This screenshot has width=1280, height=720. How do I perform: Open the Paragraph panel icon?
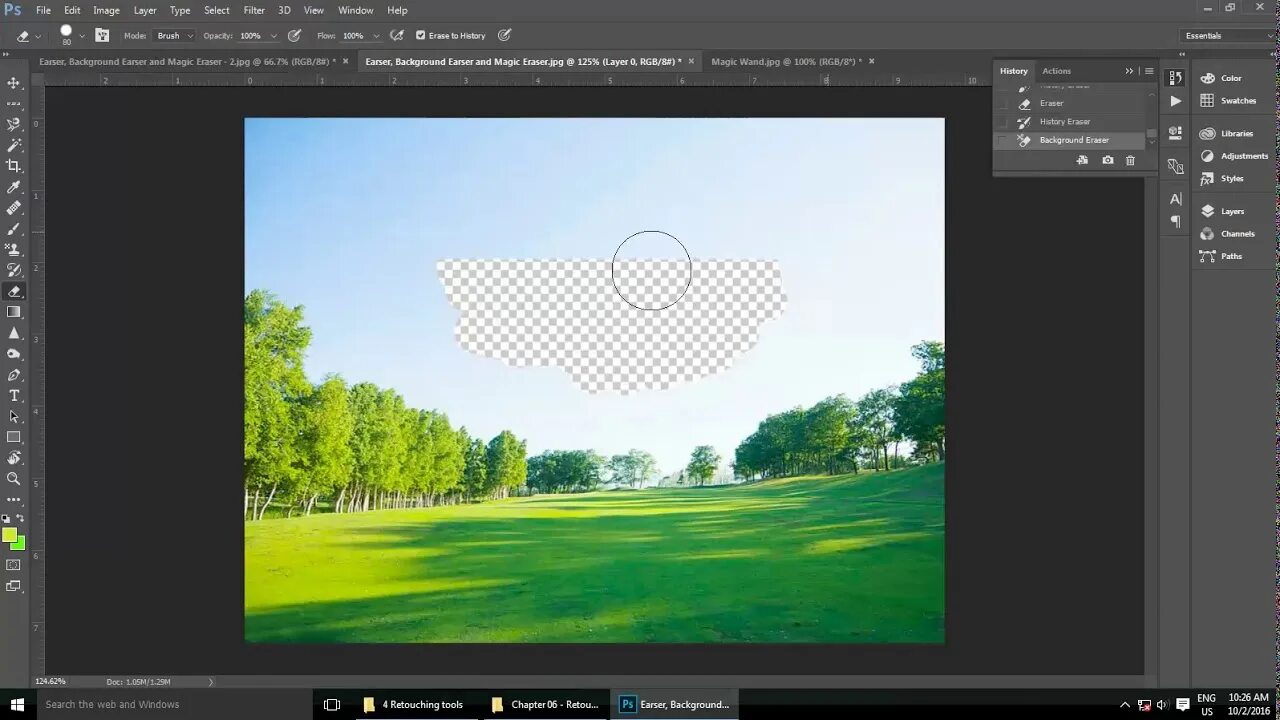1176,221
